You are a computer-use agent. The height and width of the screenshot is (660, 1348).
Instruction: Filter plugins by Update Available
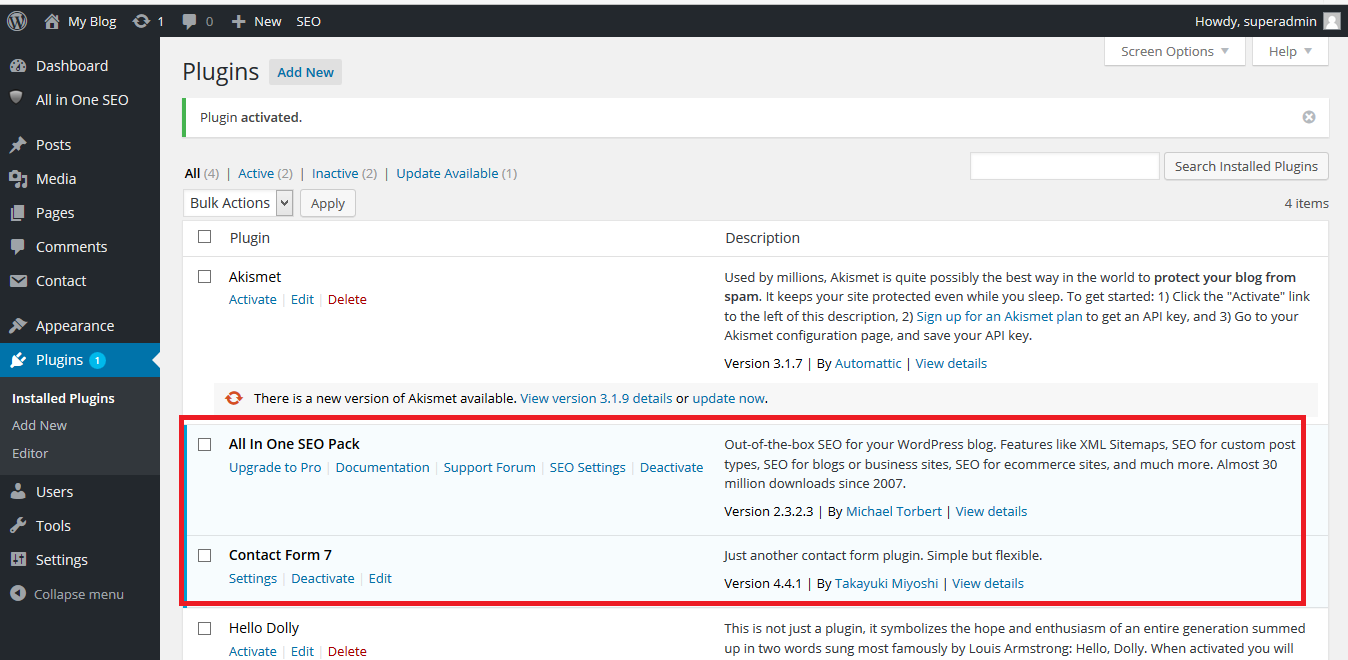coord(447,173)
